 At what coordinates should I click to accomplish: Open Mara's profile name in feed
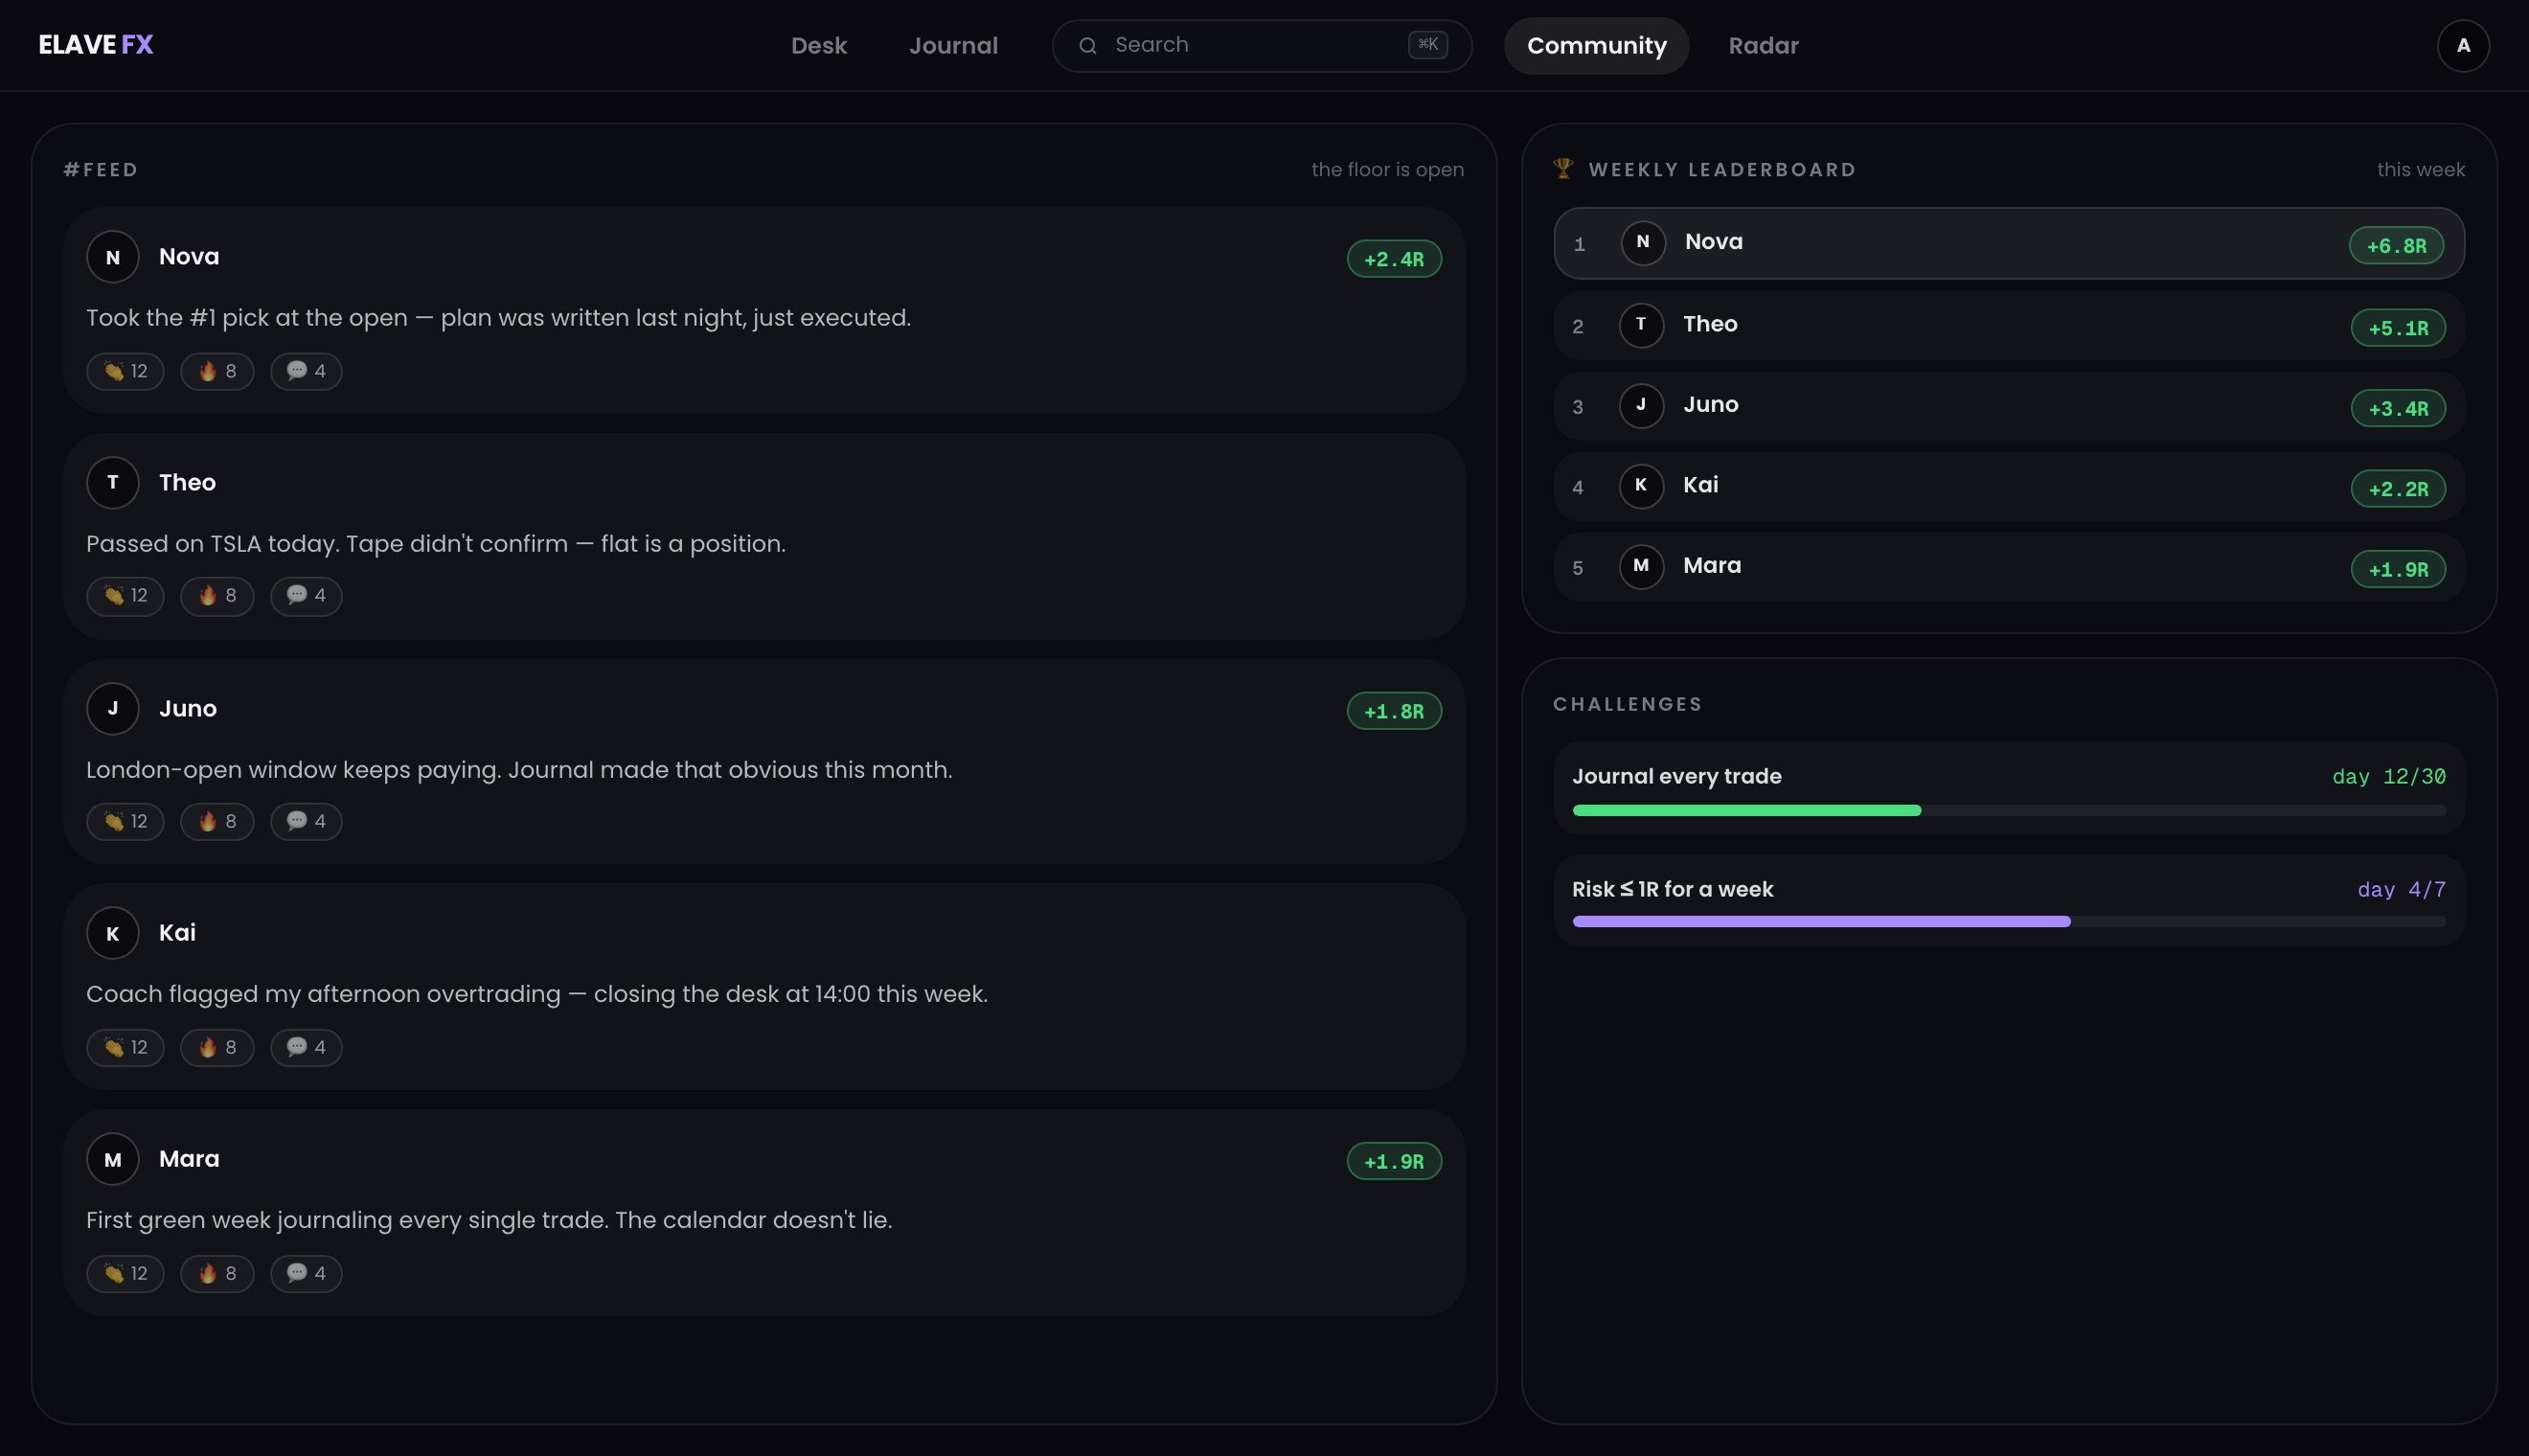189,1159
